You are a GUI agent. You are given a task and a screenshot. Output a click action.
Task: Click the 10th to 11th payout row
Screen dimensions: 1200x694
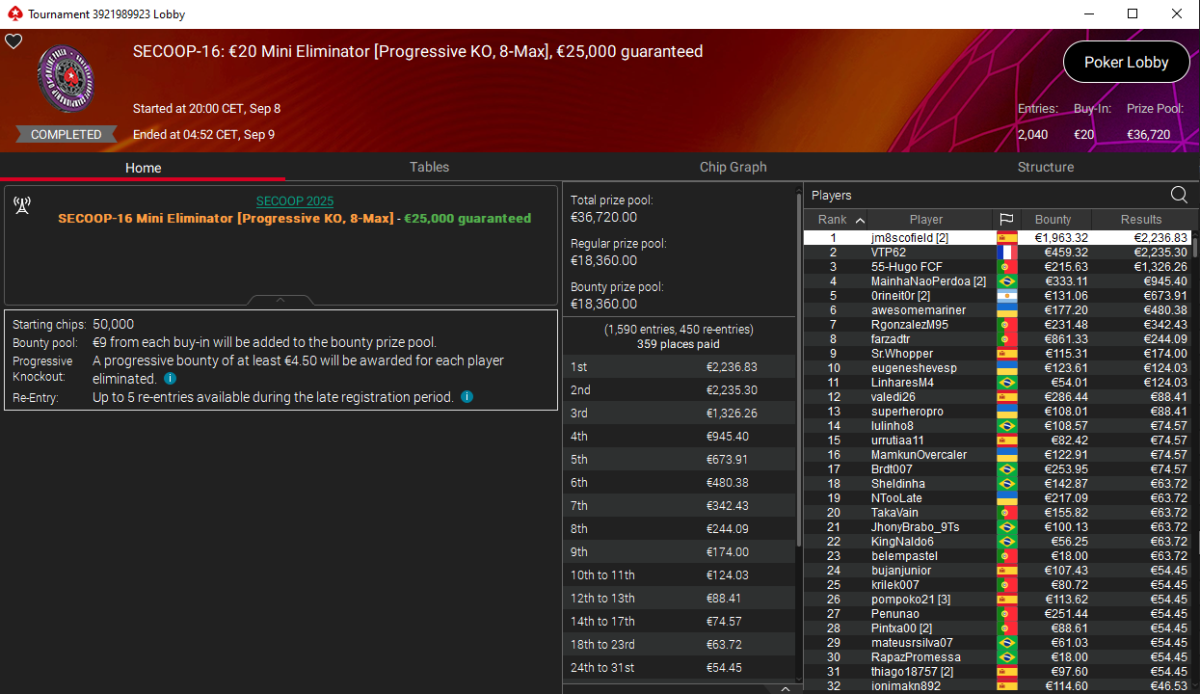tap(679, 575)
